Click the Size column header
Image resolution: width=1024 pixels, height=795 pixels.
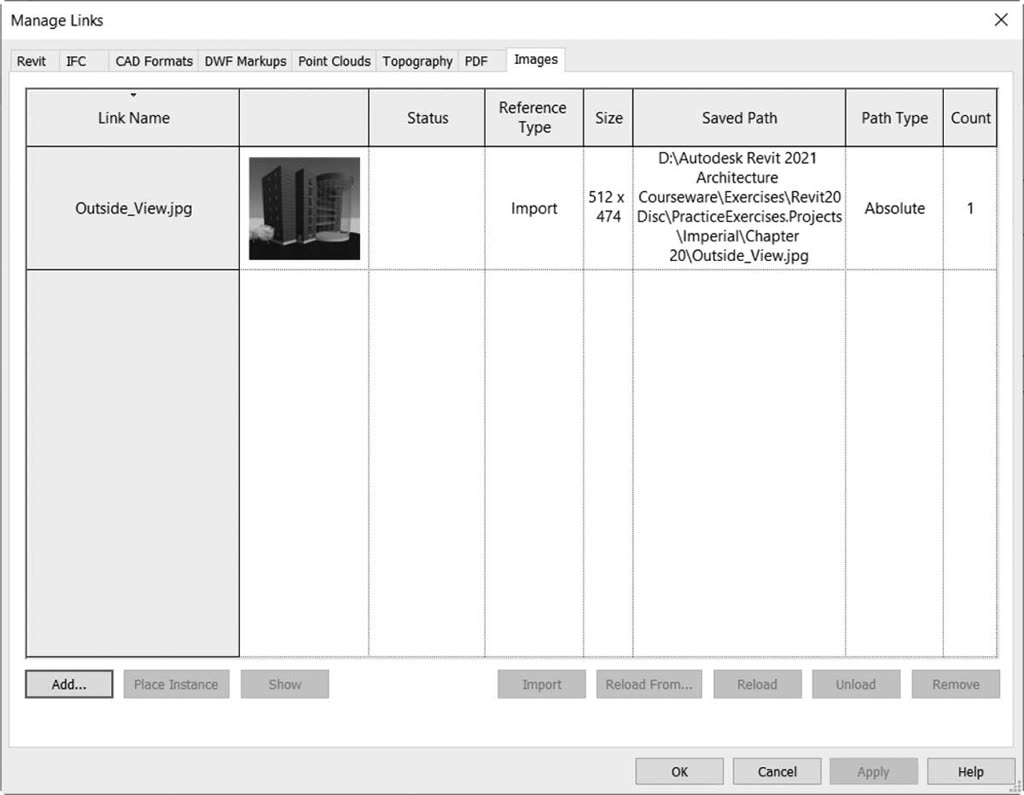click(608, 118)
